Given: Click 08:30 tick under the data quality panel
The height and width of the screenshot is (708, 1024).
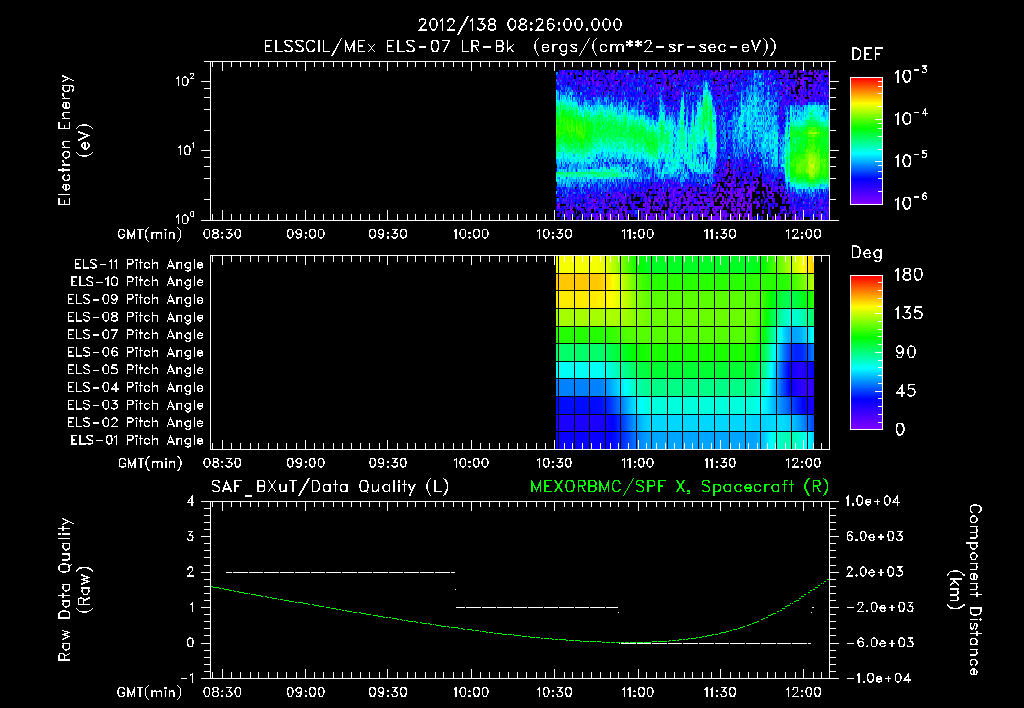Looking at the screenshot, I should (222, 692).
